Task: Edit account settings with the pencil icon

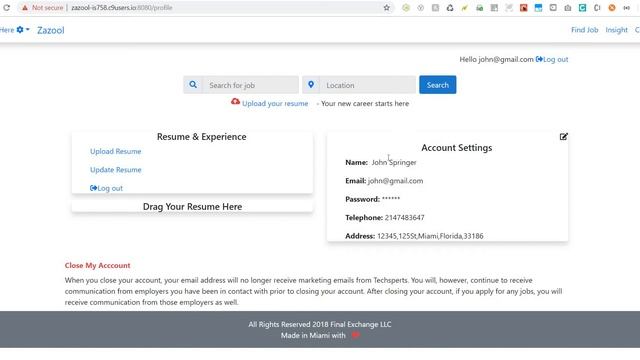Action: click(564, 137)
